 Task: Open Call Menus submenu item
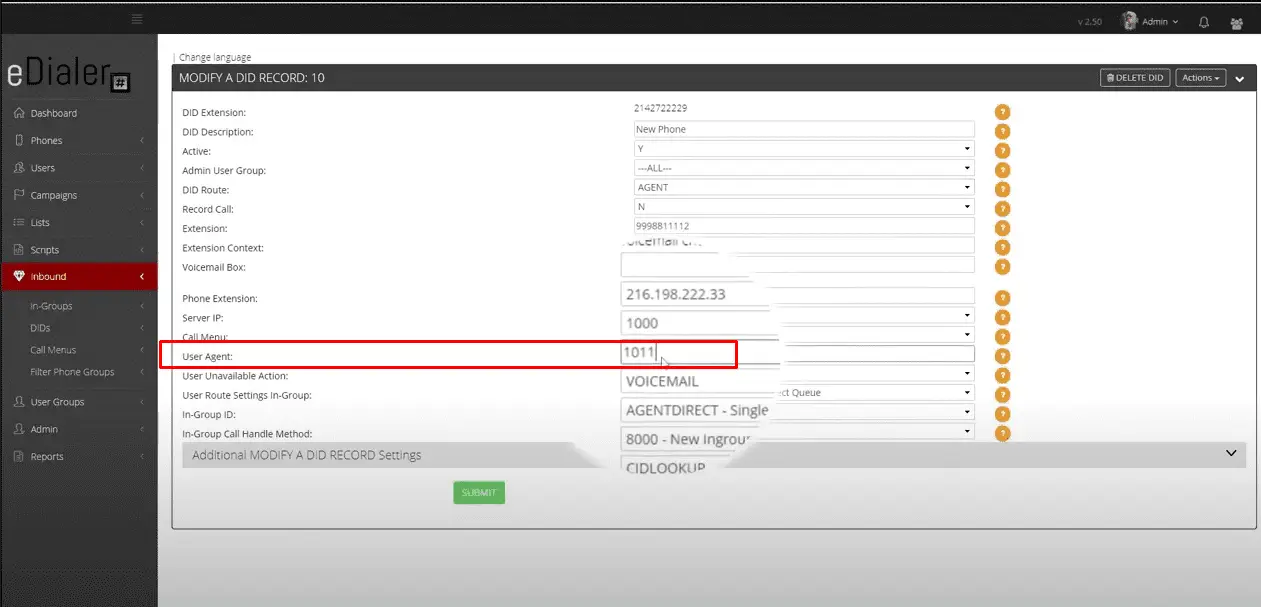click(x=53, y=350)
